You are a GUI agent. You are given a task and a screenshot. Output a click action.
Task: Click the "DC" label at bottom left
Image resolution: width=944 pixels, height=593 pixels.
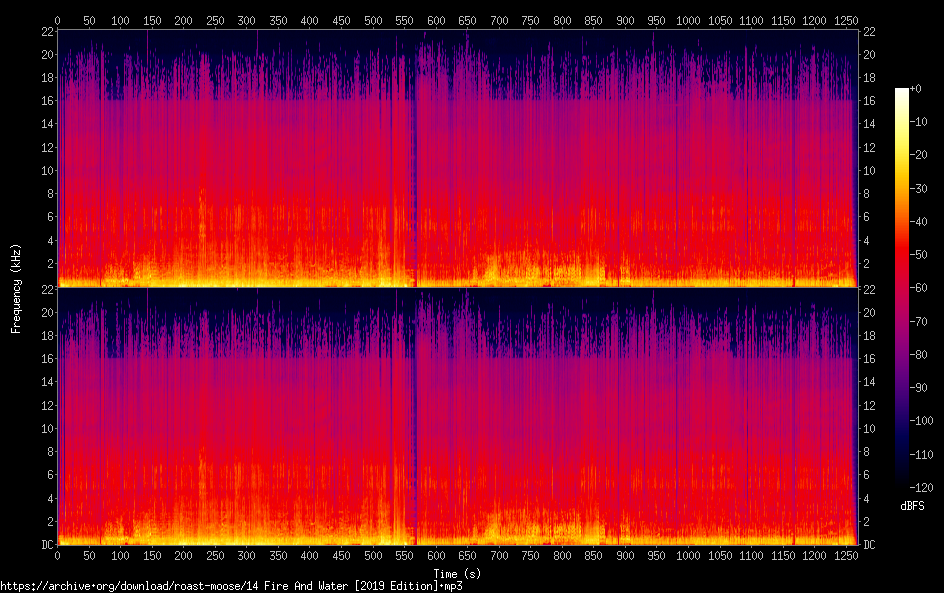coord(46,545)
